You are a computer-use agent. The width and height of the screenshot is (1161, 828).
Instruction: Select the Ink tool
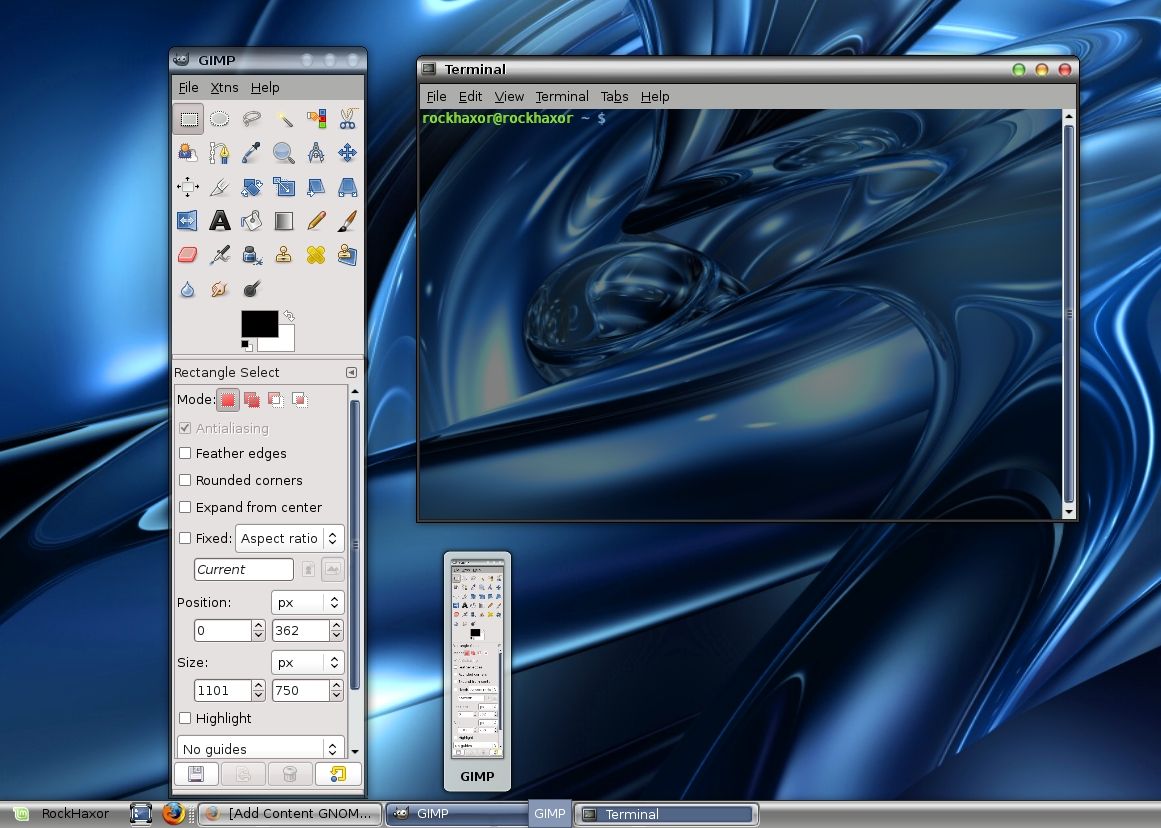pos(252,255)
